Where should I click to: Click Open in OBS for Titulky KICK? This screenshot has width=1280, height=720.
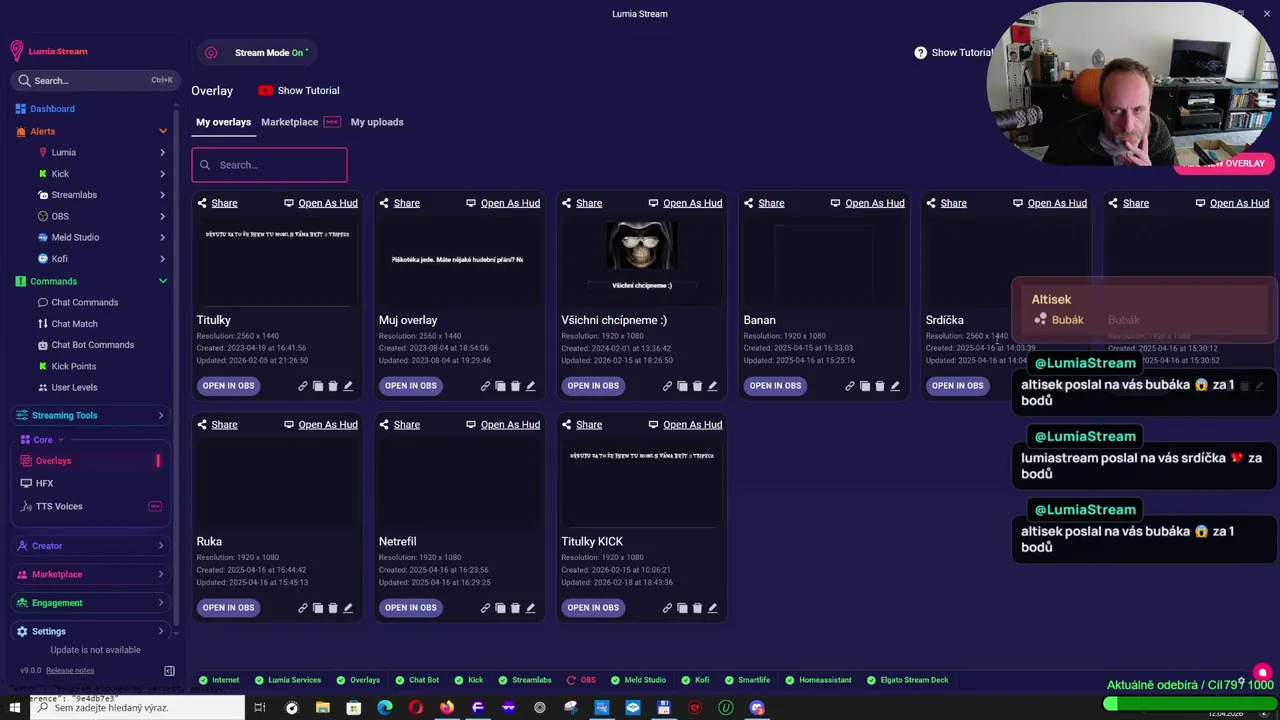(593, 608)
